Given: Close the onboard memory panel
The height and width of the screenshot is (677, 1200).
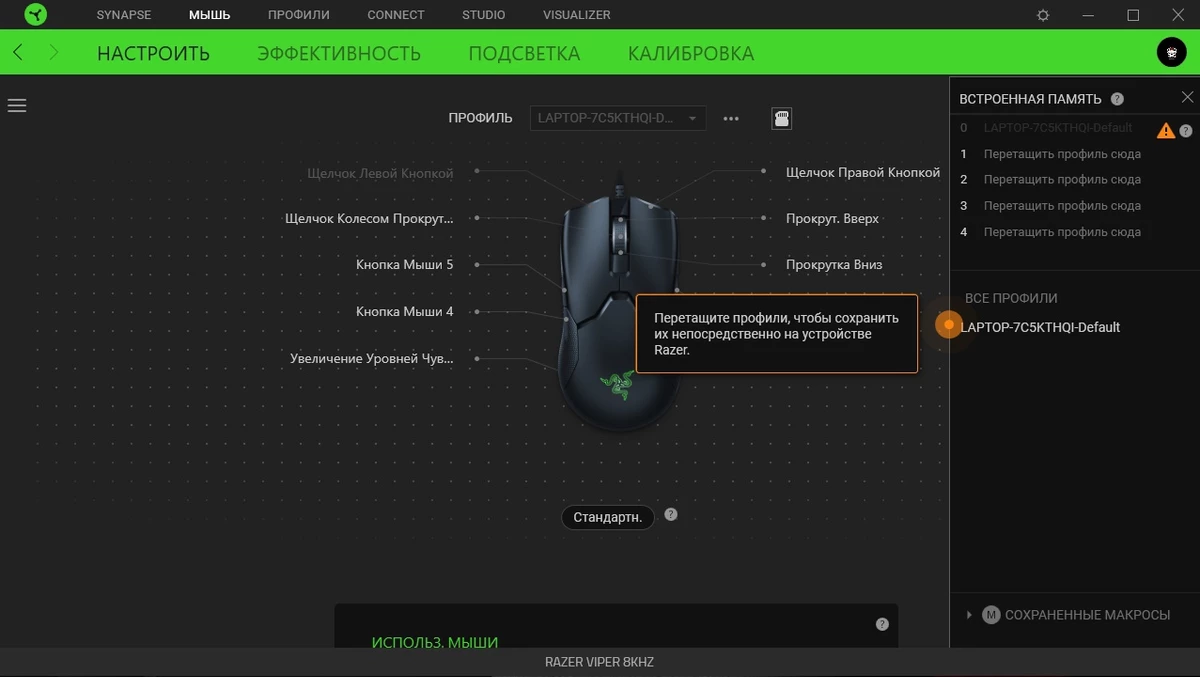Looking at the screenshot, I should 1187,97.
